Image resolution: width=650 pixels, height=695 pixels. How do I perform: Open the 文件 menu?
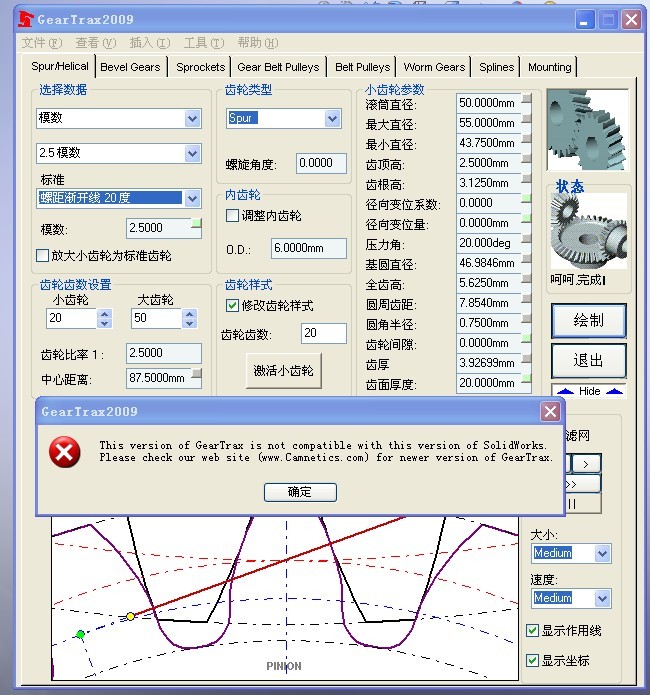(x=42, y=43)
